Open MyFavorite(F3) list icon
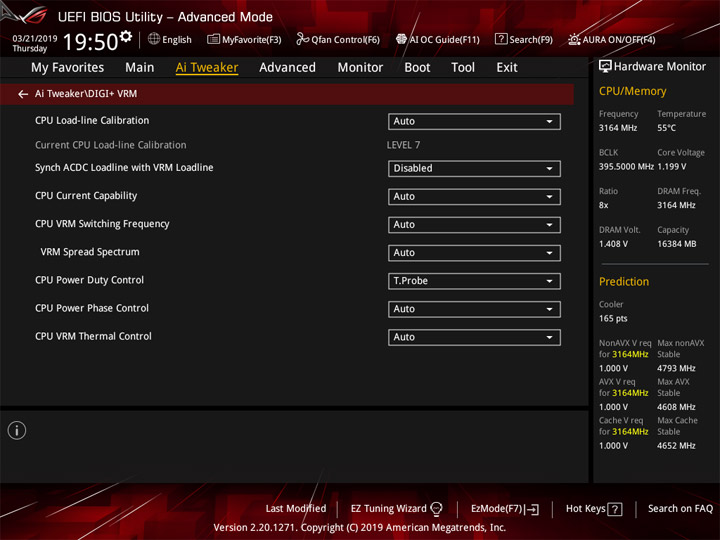The image size is (720, 540). [213, 39]
